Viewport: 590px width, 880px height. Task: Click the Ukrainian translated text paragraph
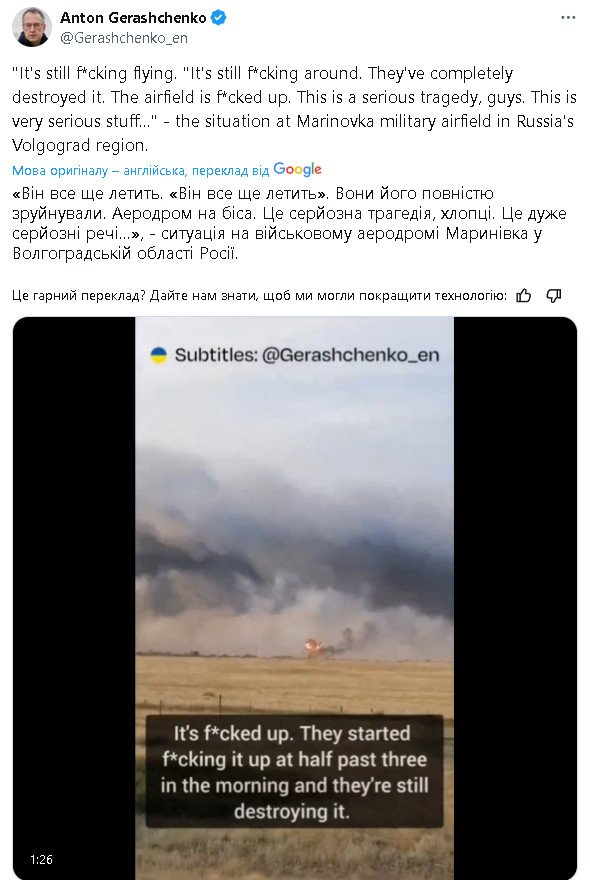(289, 223)
